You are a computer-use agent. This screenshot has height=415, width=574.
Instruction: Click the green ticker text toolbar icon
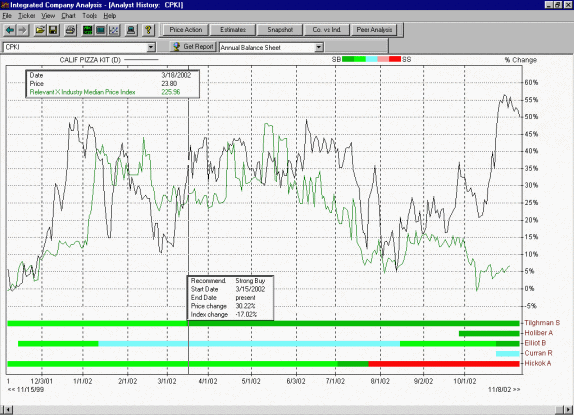(x=87, y=30)
